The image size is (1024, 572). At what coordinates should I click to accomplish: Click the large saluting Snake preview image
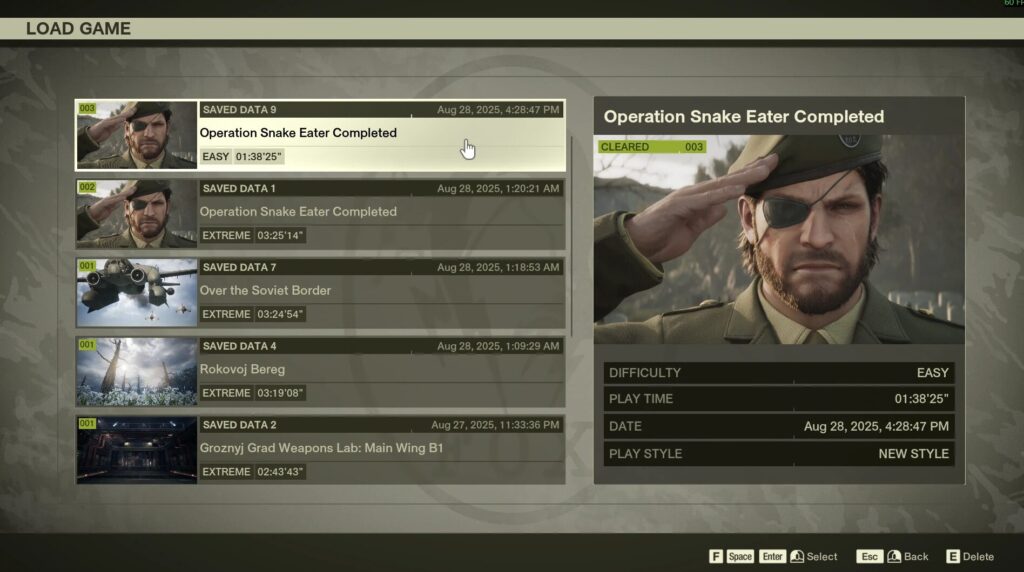[x=778, y=240]
